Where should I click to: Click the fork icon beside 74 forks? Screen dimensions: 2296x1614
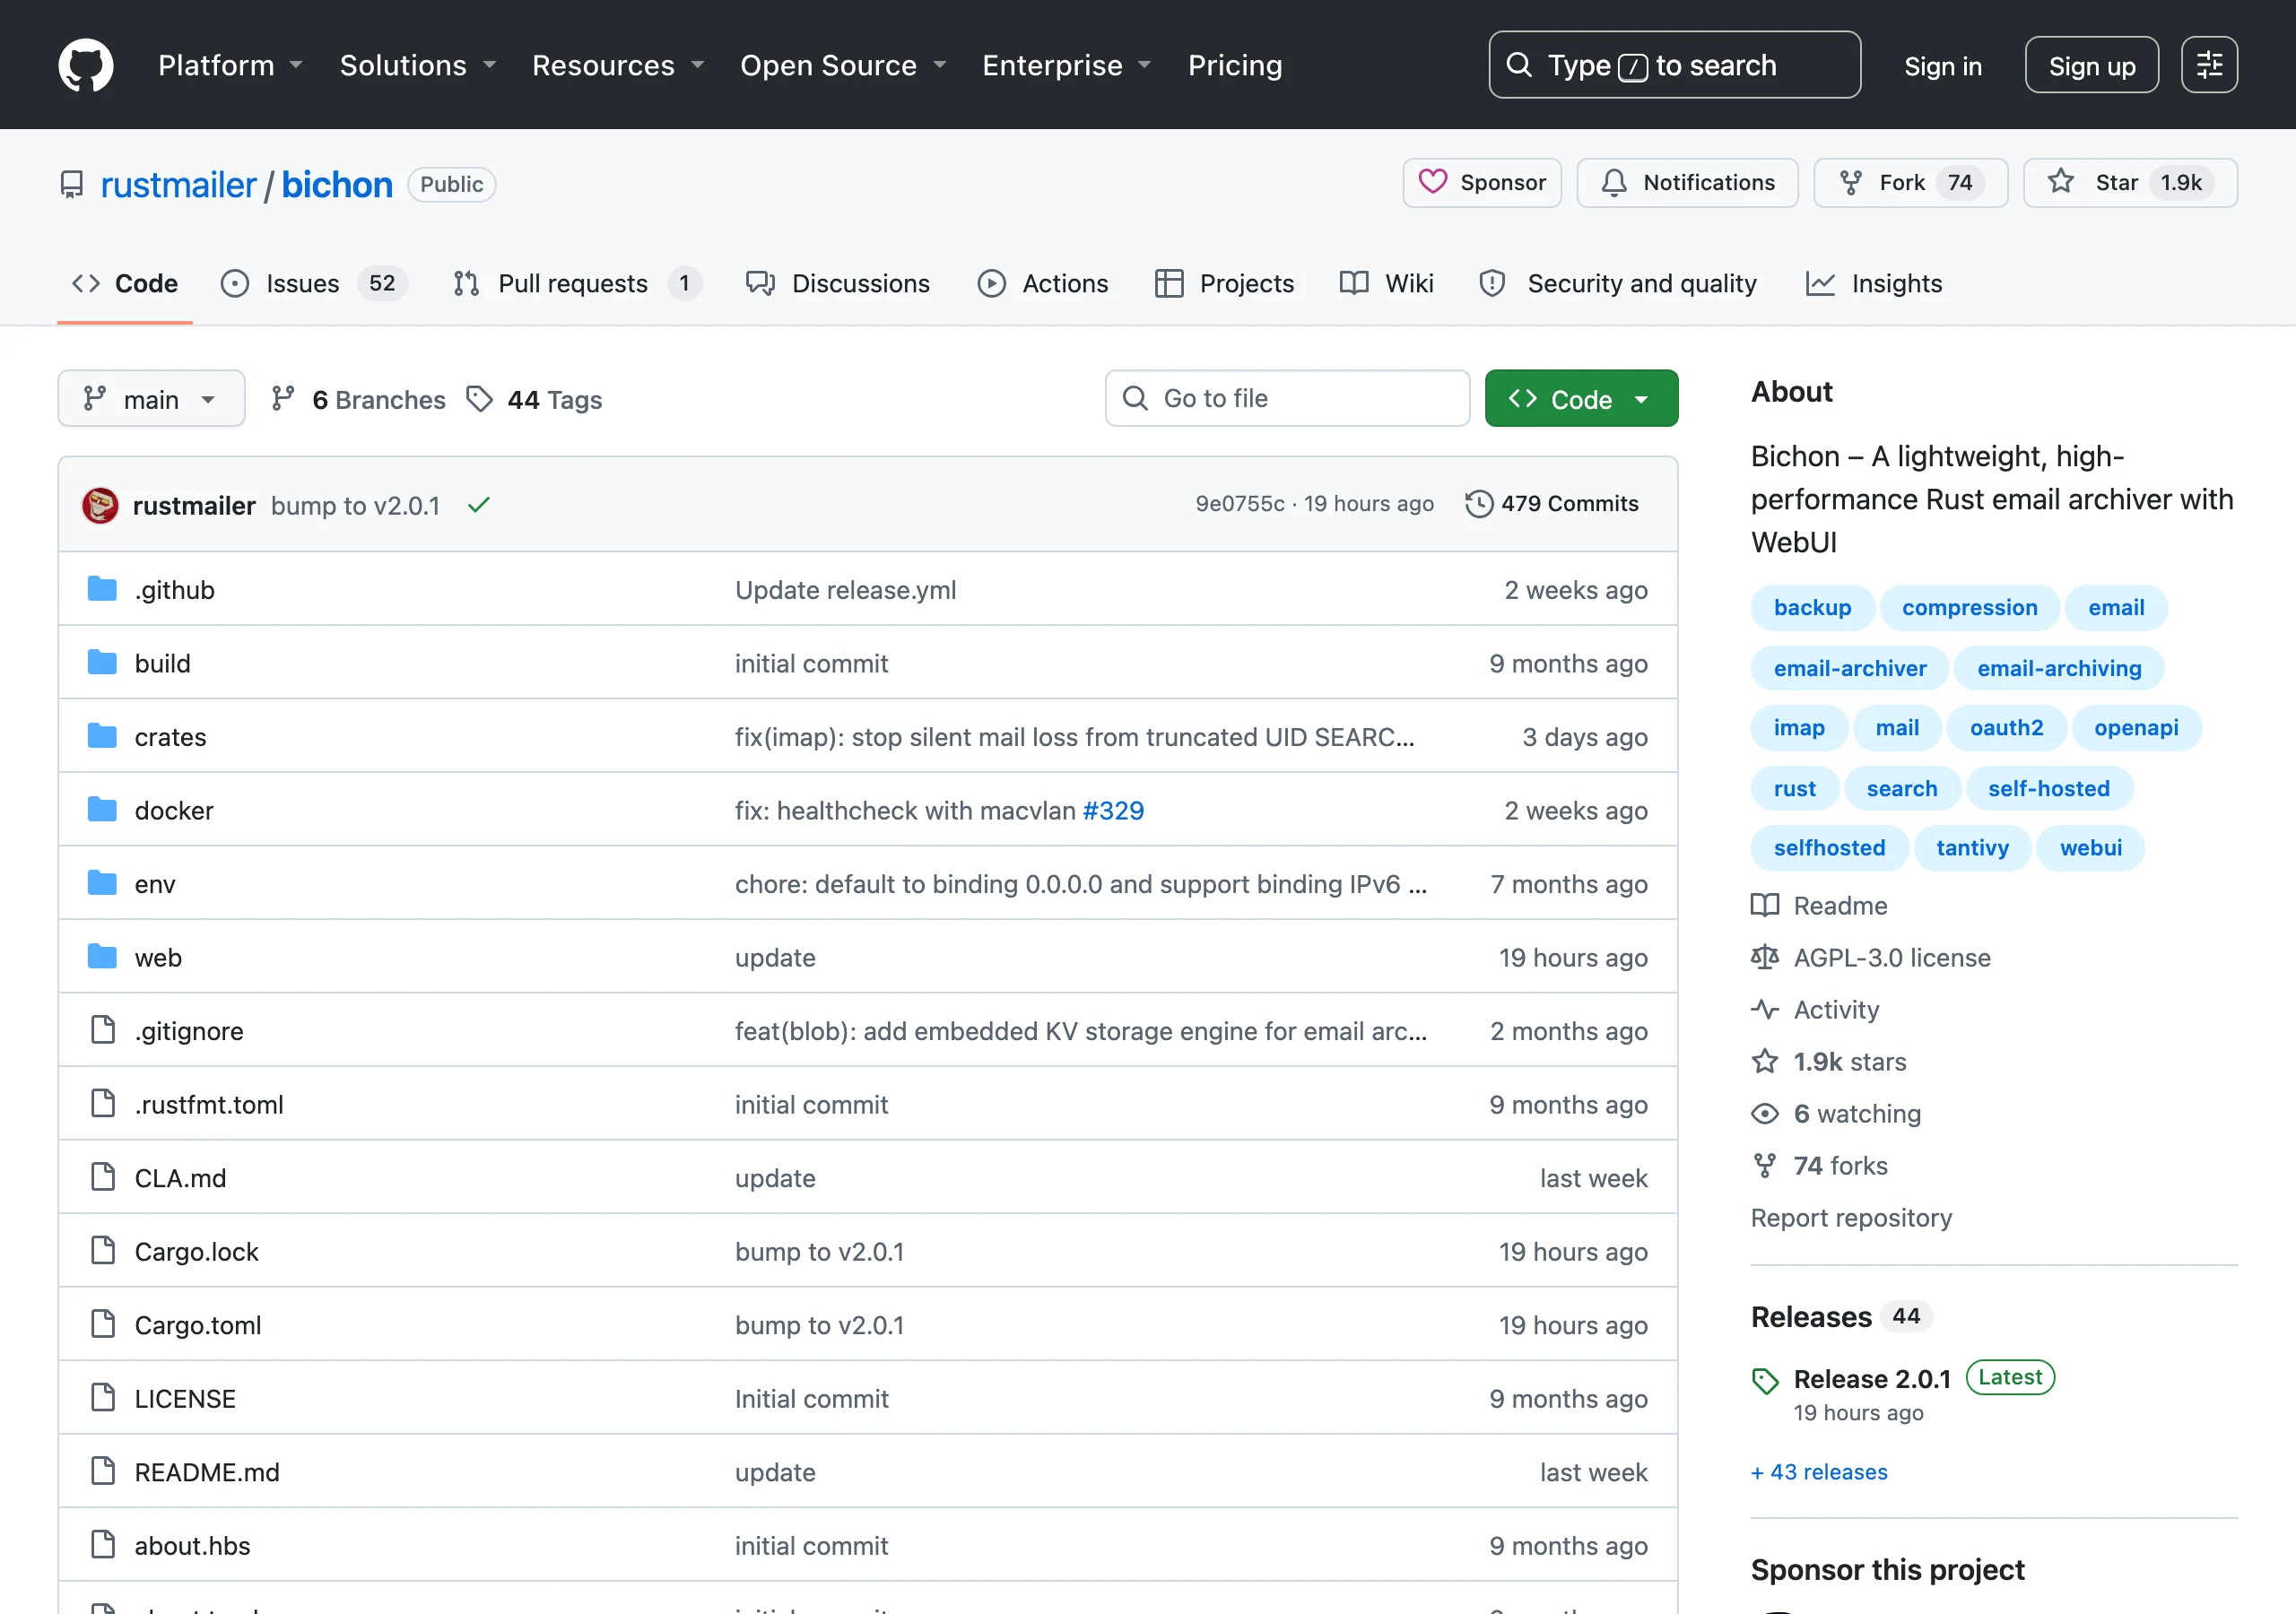(1765, 1165)
